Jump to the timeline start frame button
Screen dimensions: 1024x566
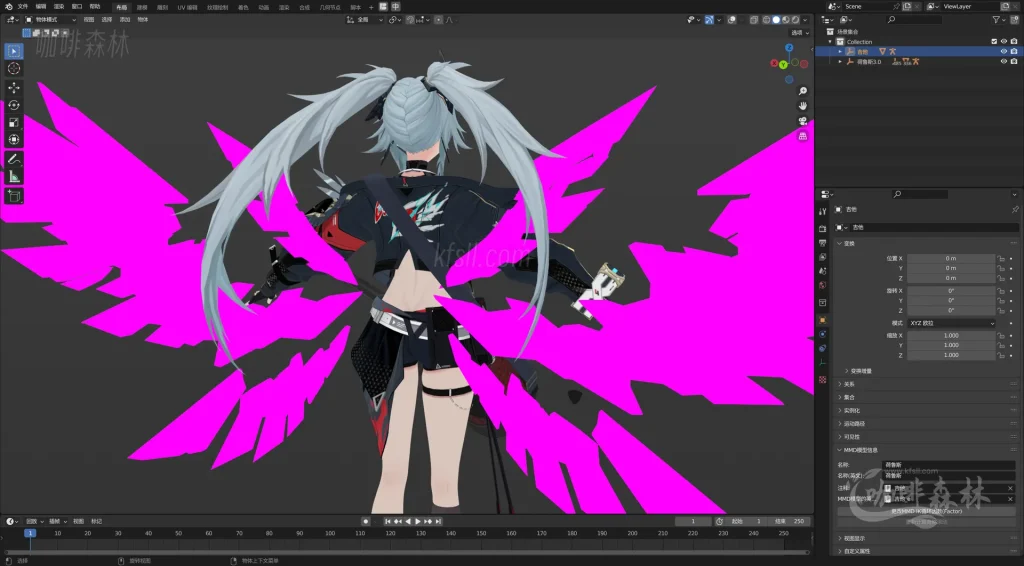pos(388,522)
